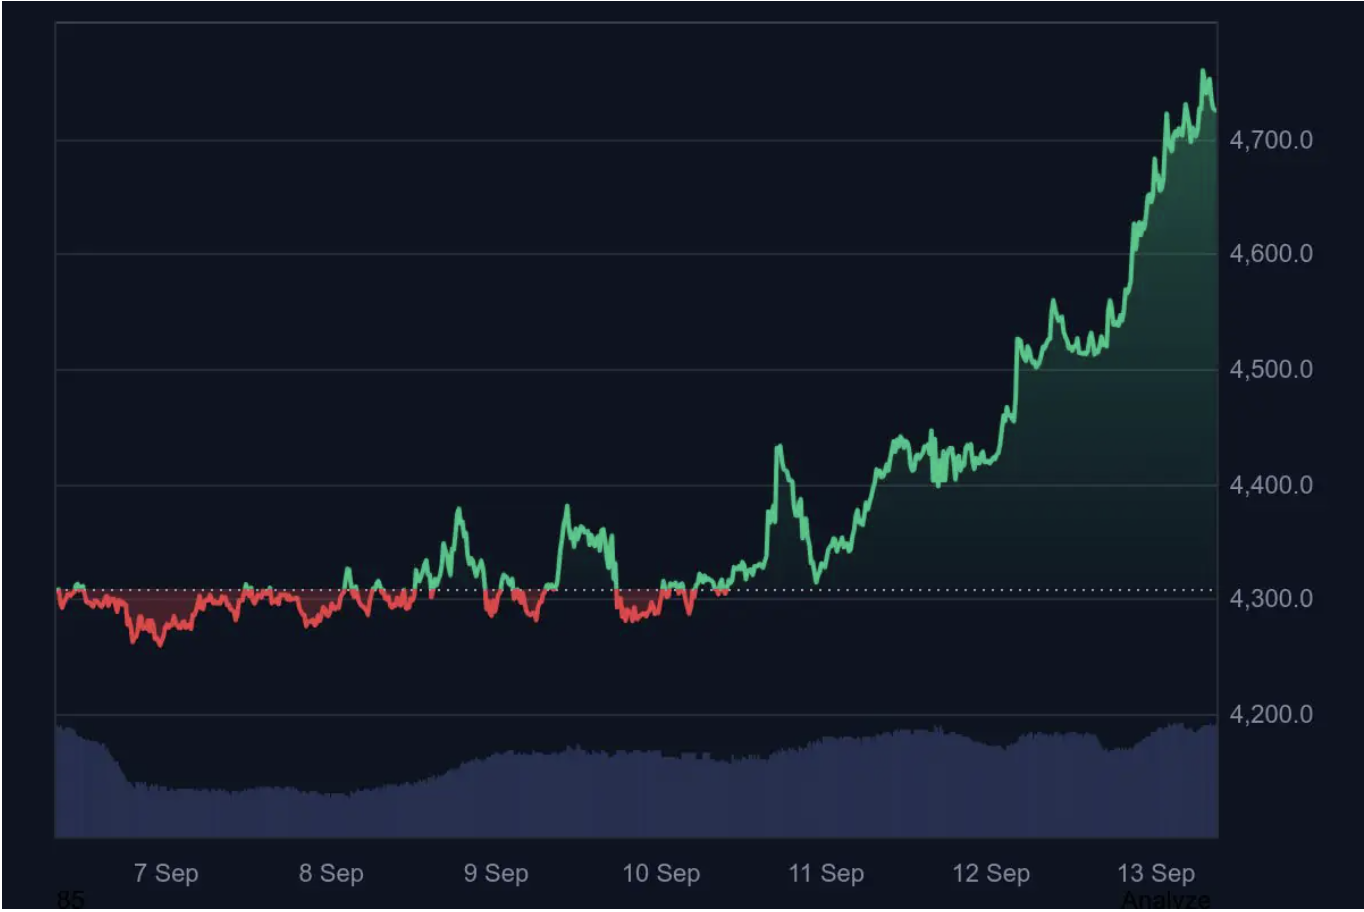1364x912 pixels.
Task: Click the 10 Sep date label
Action: click(661, 873)
